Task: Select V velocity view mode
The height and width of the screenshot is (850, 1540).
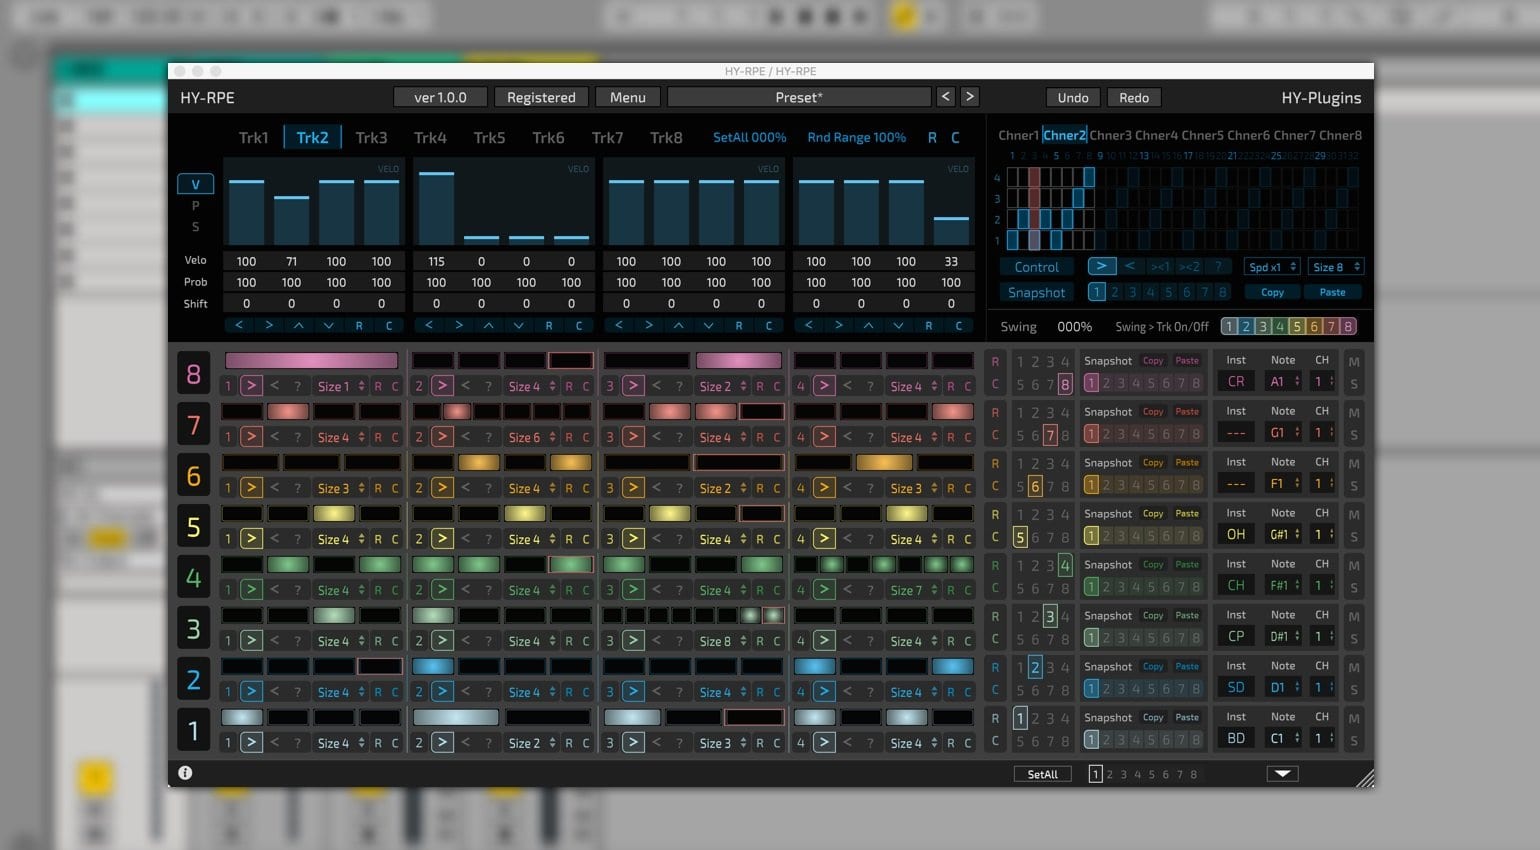Action: (195, 184)
